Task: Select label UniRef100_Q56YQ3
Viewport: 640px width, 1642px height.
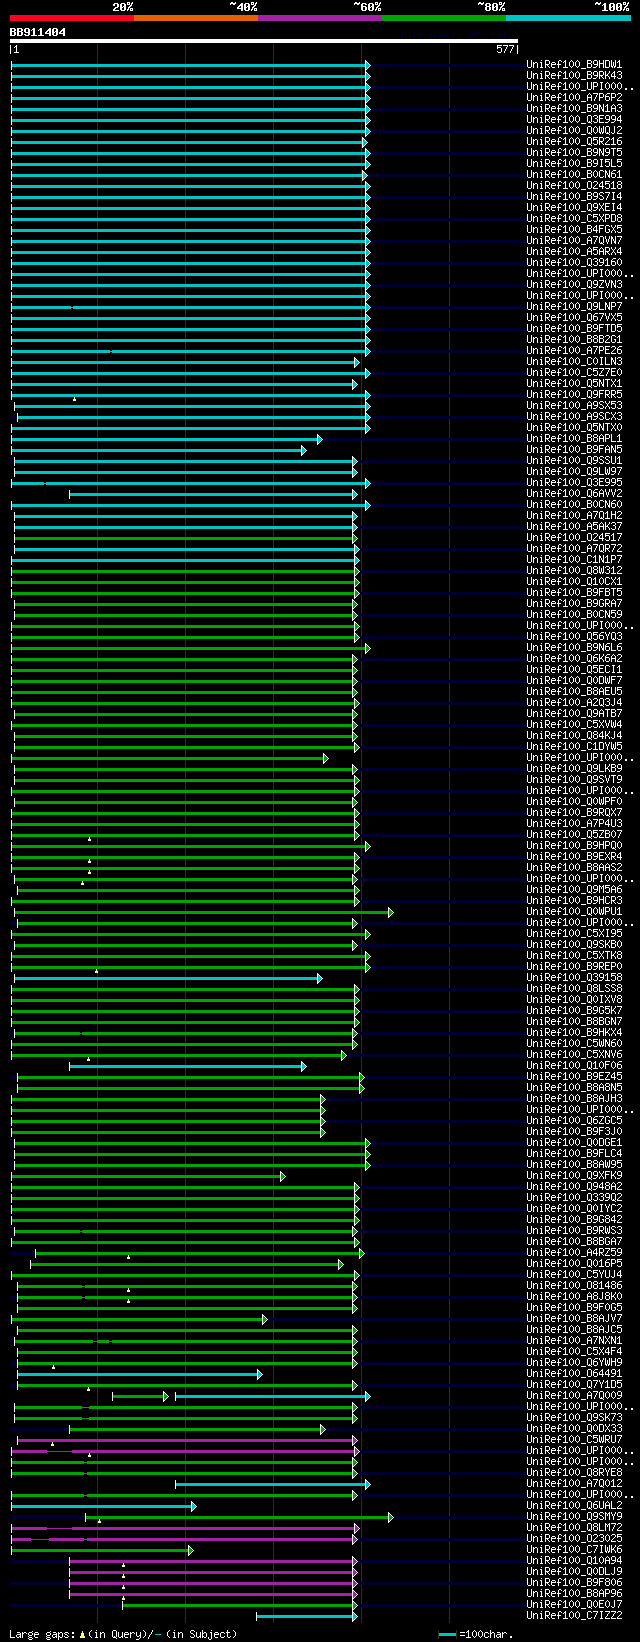Action: click(574, 637)
